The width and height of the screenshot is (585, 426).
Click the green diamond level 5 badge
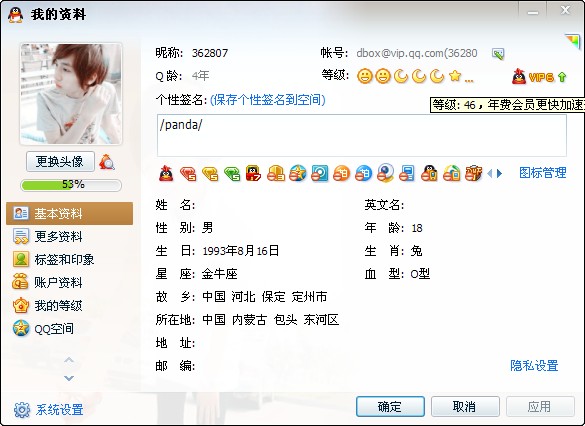pos(232,173)
